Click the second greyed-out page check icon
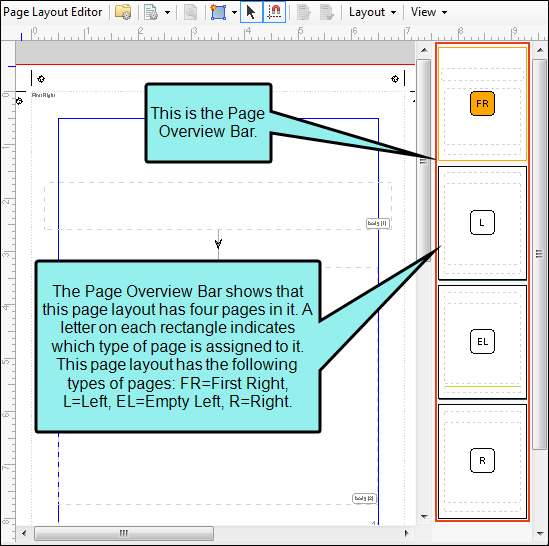This screenshot has height=546, width=549. pos(327,12)
